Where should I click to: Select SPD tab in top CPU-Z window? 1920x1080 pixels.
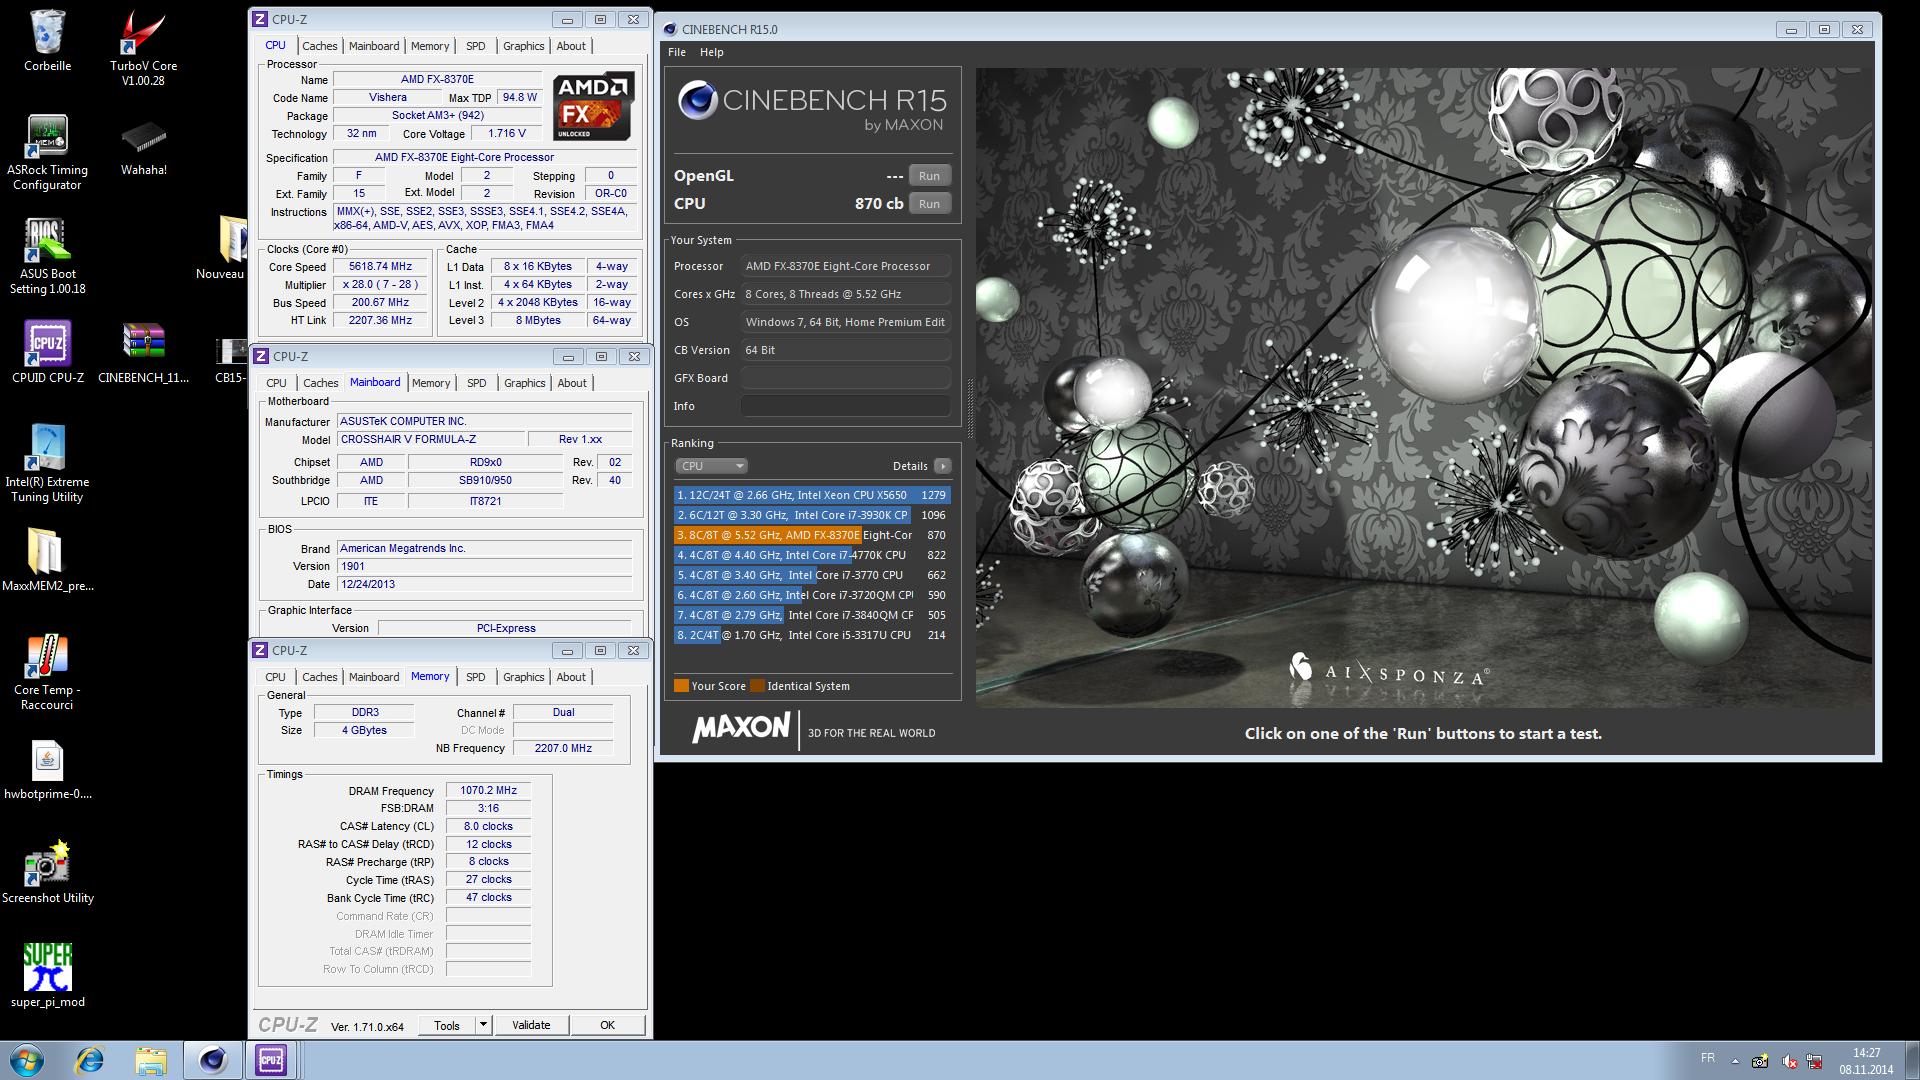[476, 46]
